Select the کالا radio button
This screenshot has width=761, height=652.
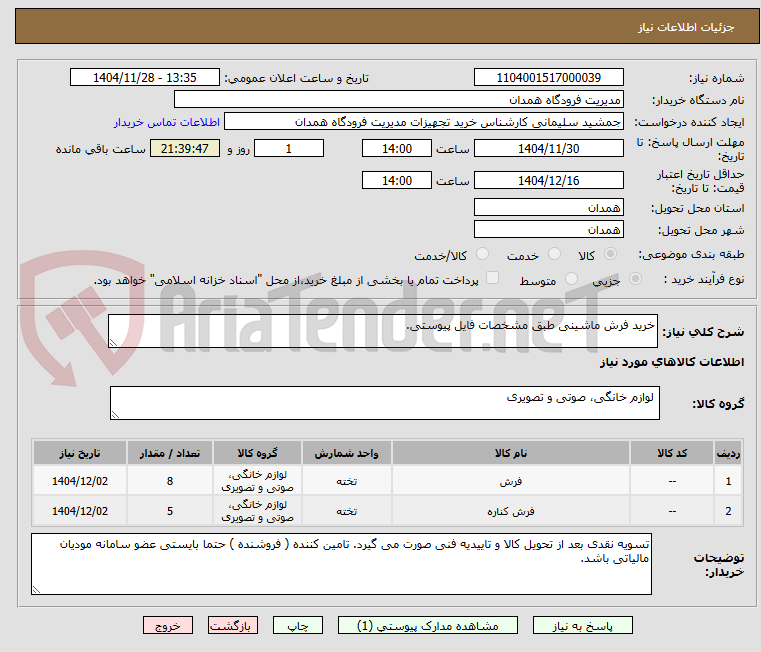[x=611, y=254]
